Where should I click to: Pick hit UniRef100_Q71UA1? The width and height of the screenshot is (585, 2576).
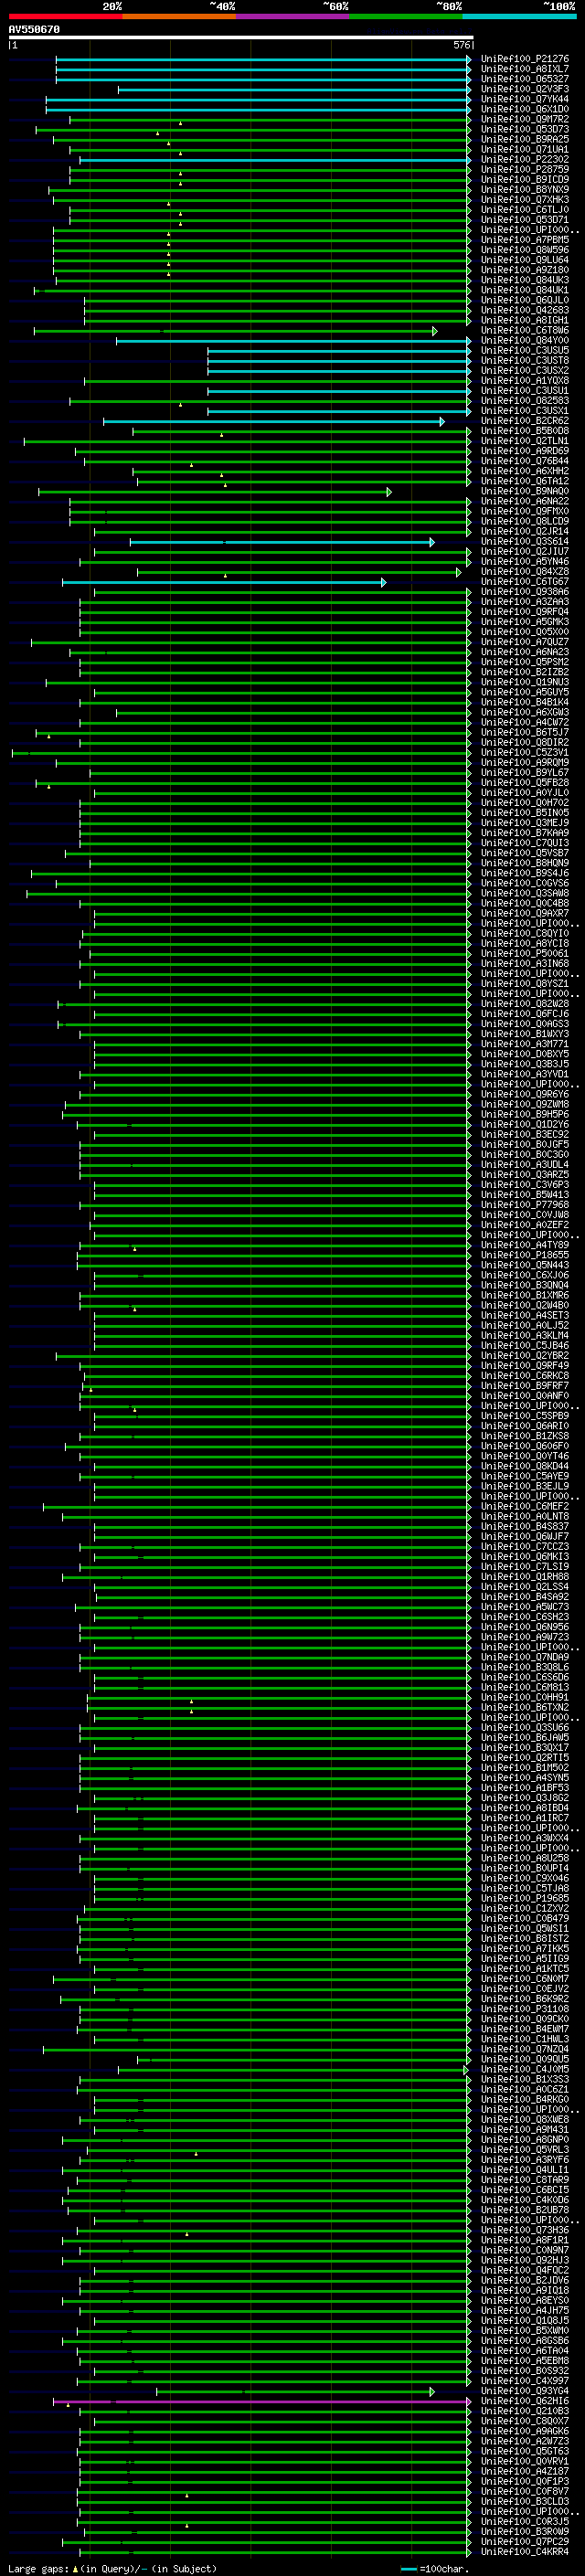[524, 149]
